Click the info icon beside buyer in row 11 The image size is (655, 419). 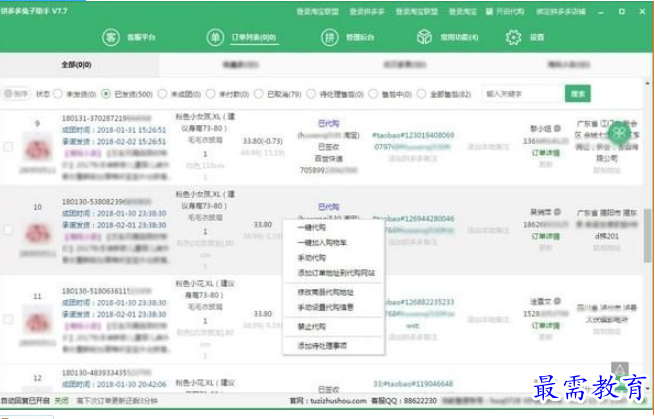pyautogui.click(x=557, y=301)
